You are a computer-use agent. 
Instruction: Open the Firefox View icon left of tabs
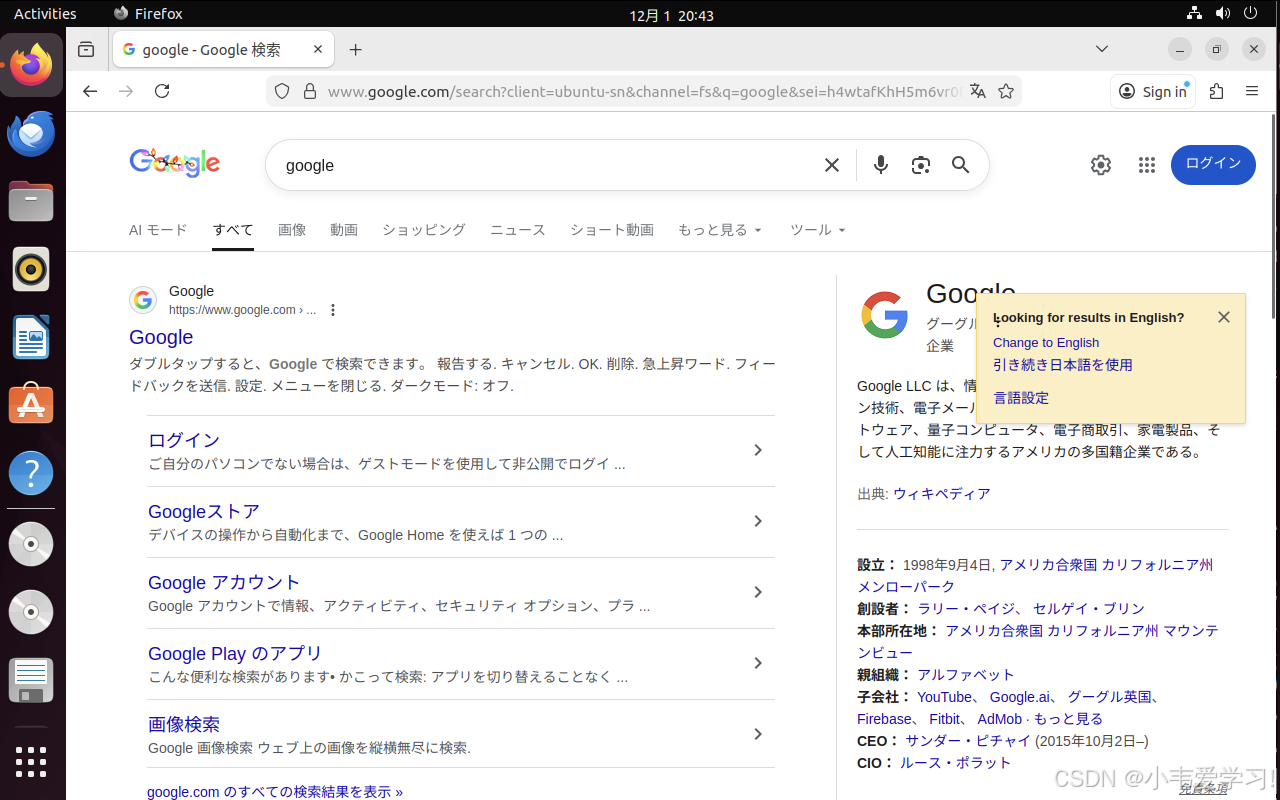[x=87, y=49]
